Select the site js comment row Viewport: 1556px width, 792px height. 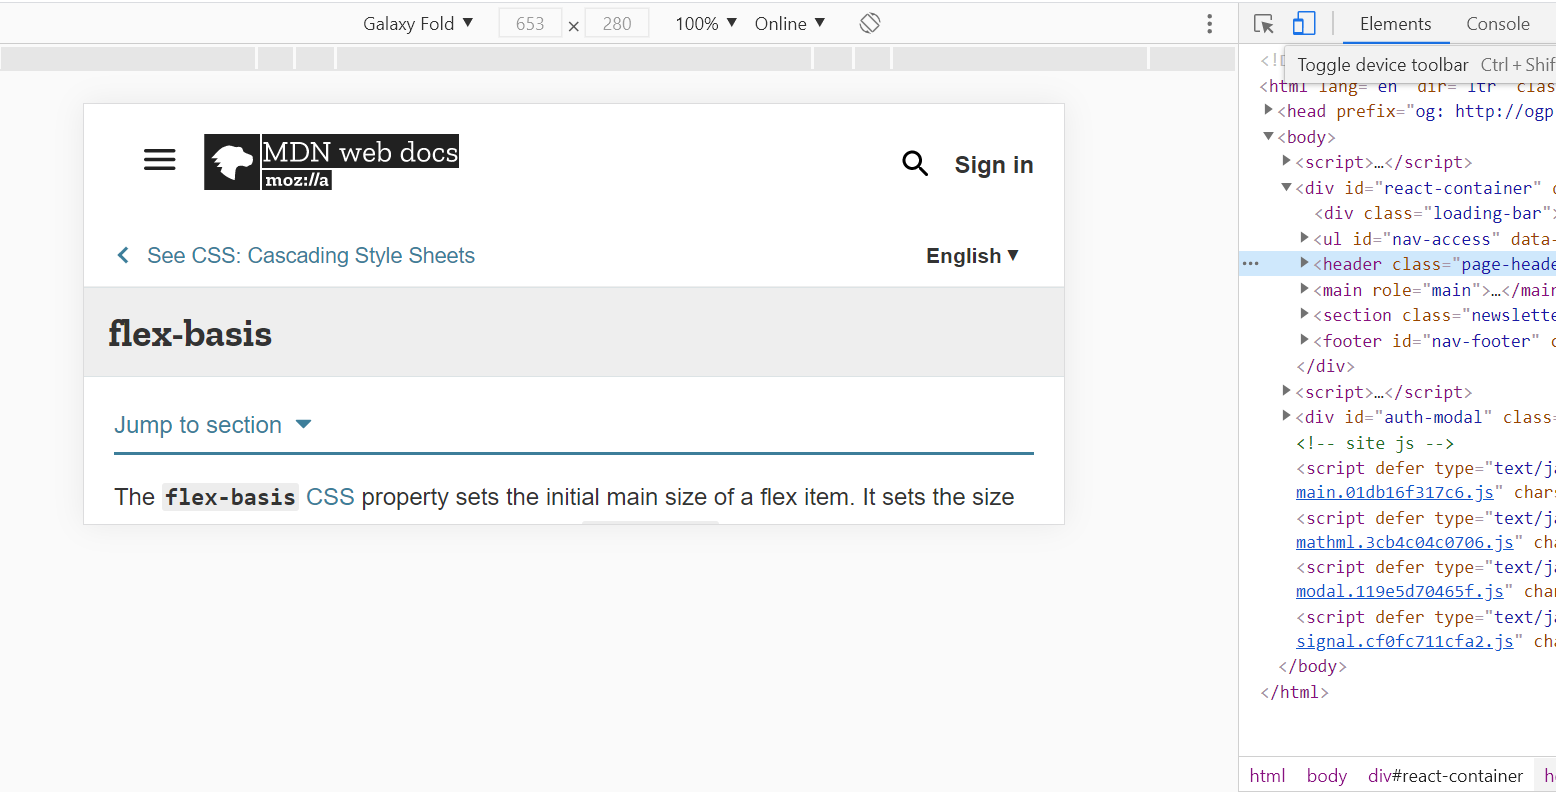click(x=1397, y=443)
